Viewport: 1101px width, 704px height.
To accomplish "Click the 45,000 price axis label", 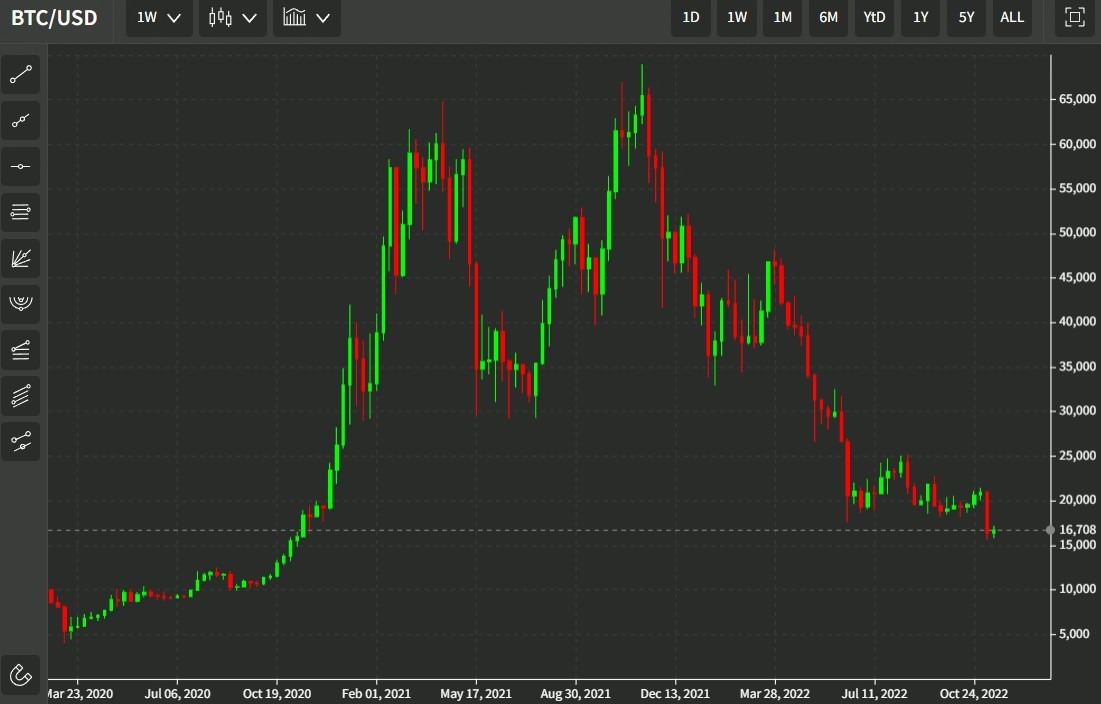I will 1077,277.
